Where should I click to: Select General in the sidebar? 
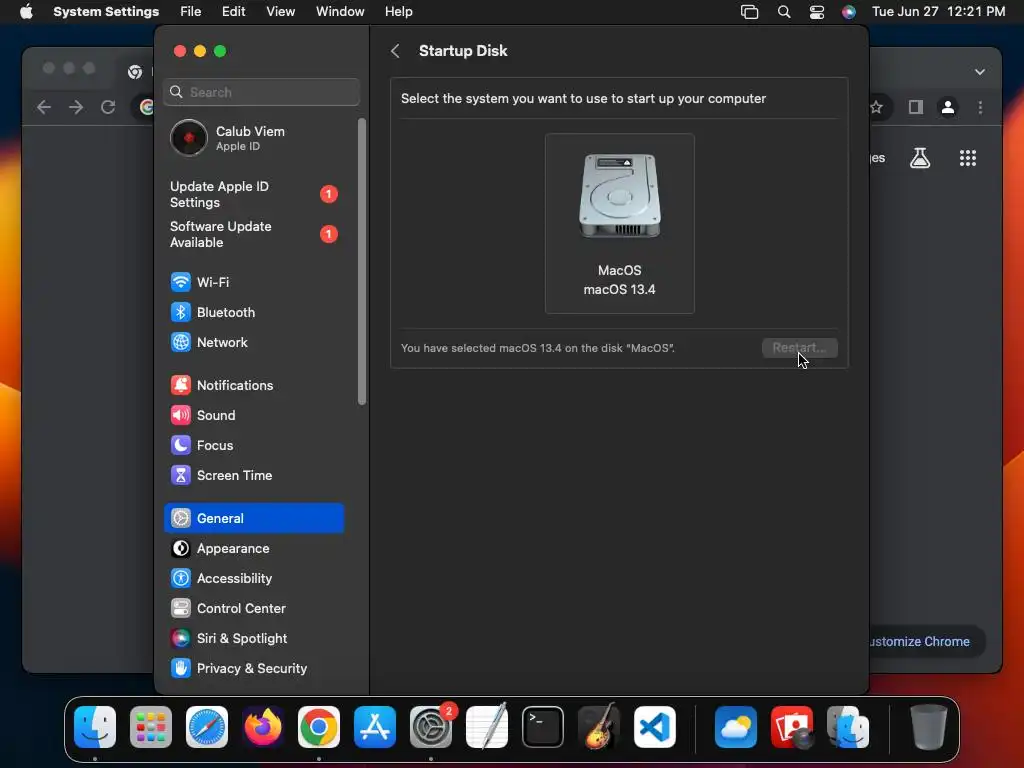coord(253,519)
